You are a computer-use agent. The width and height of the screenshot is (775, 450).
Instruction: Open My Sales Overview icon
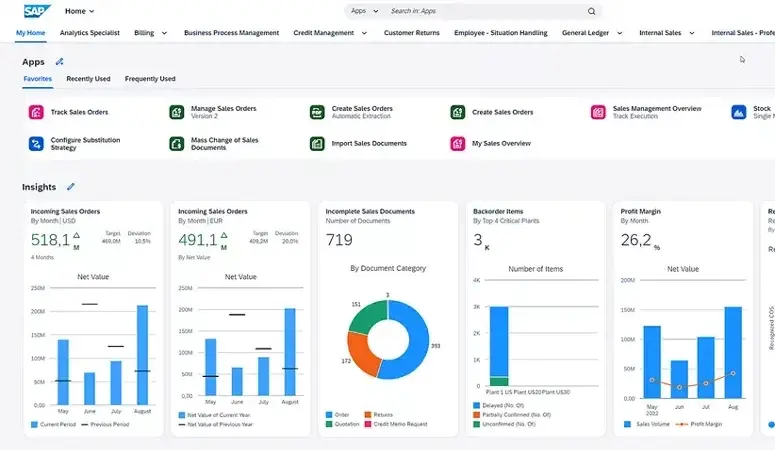[457, 143]
